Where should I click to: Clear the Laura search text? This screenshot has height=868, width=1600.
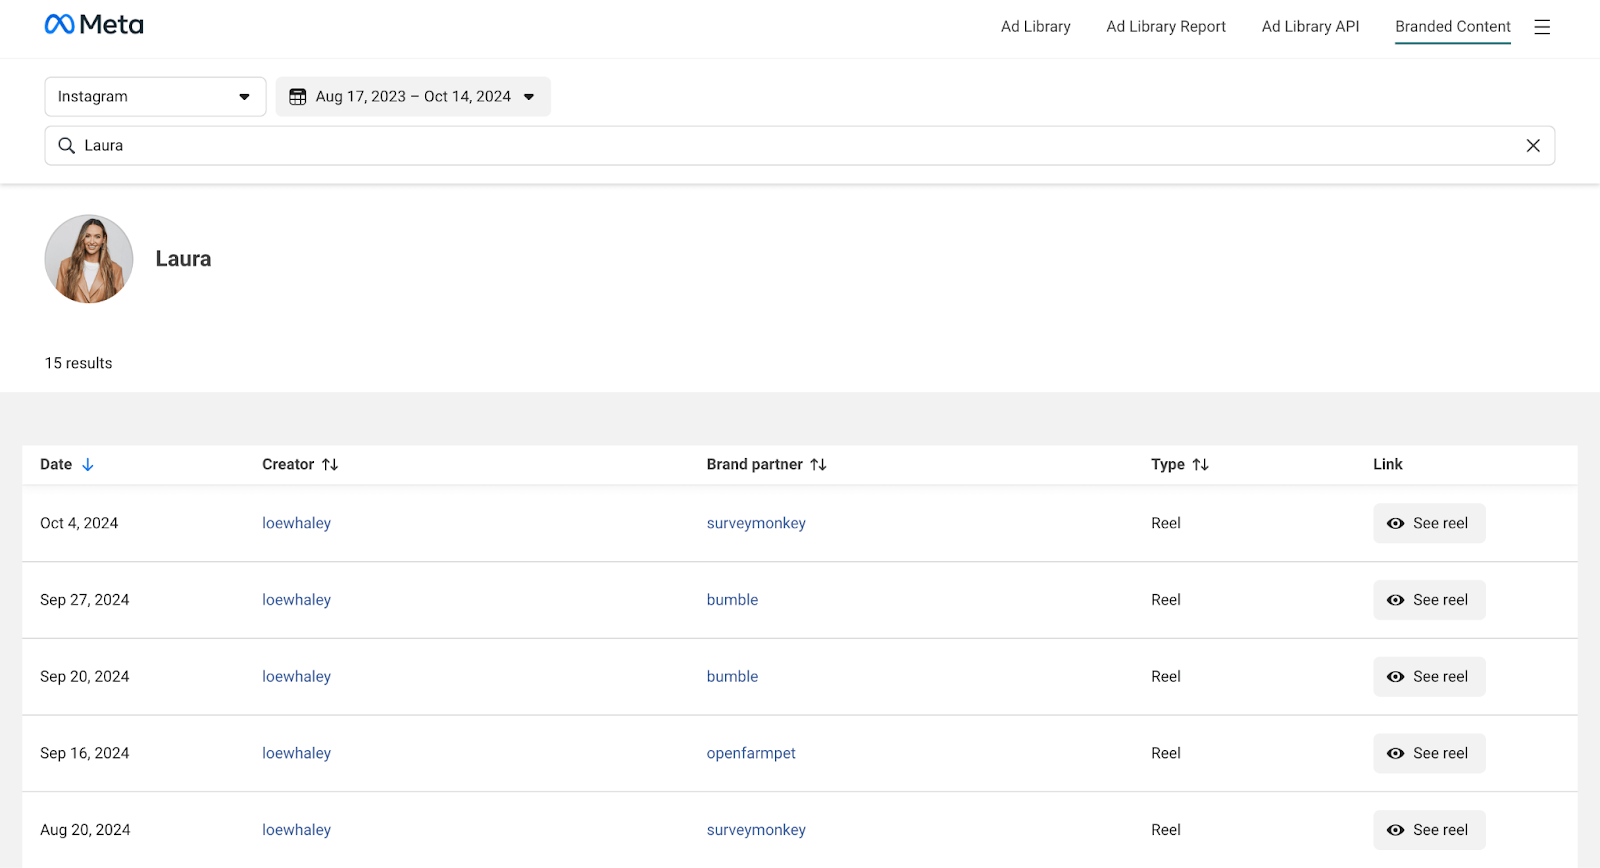point(1533,146)
